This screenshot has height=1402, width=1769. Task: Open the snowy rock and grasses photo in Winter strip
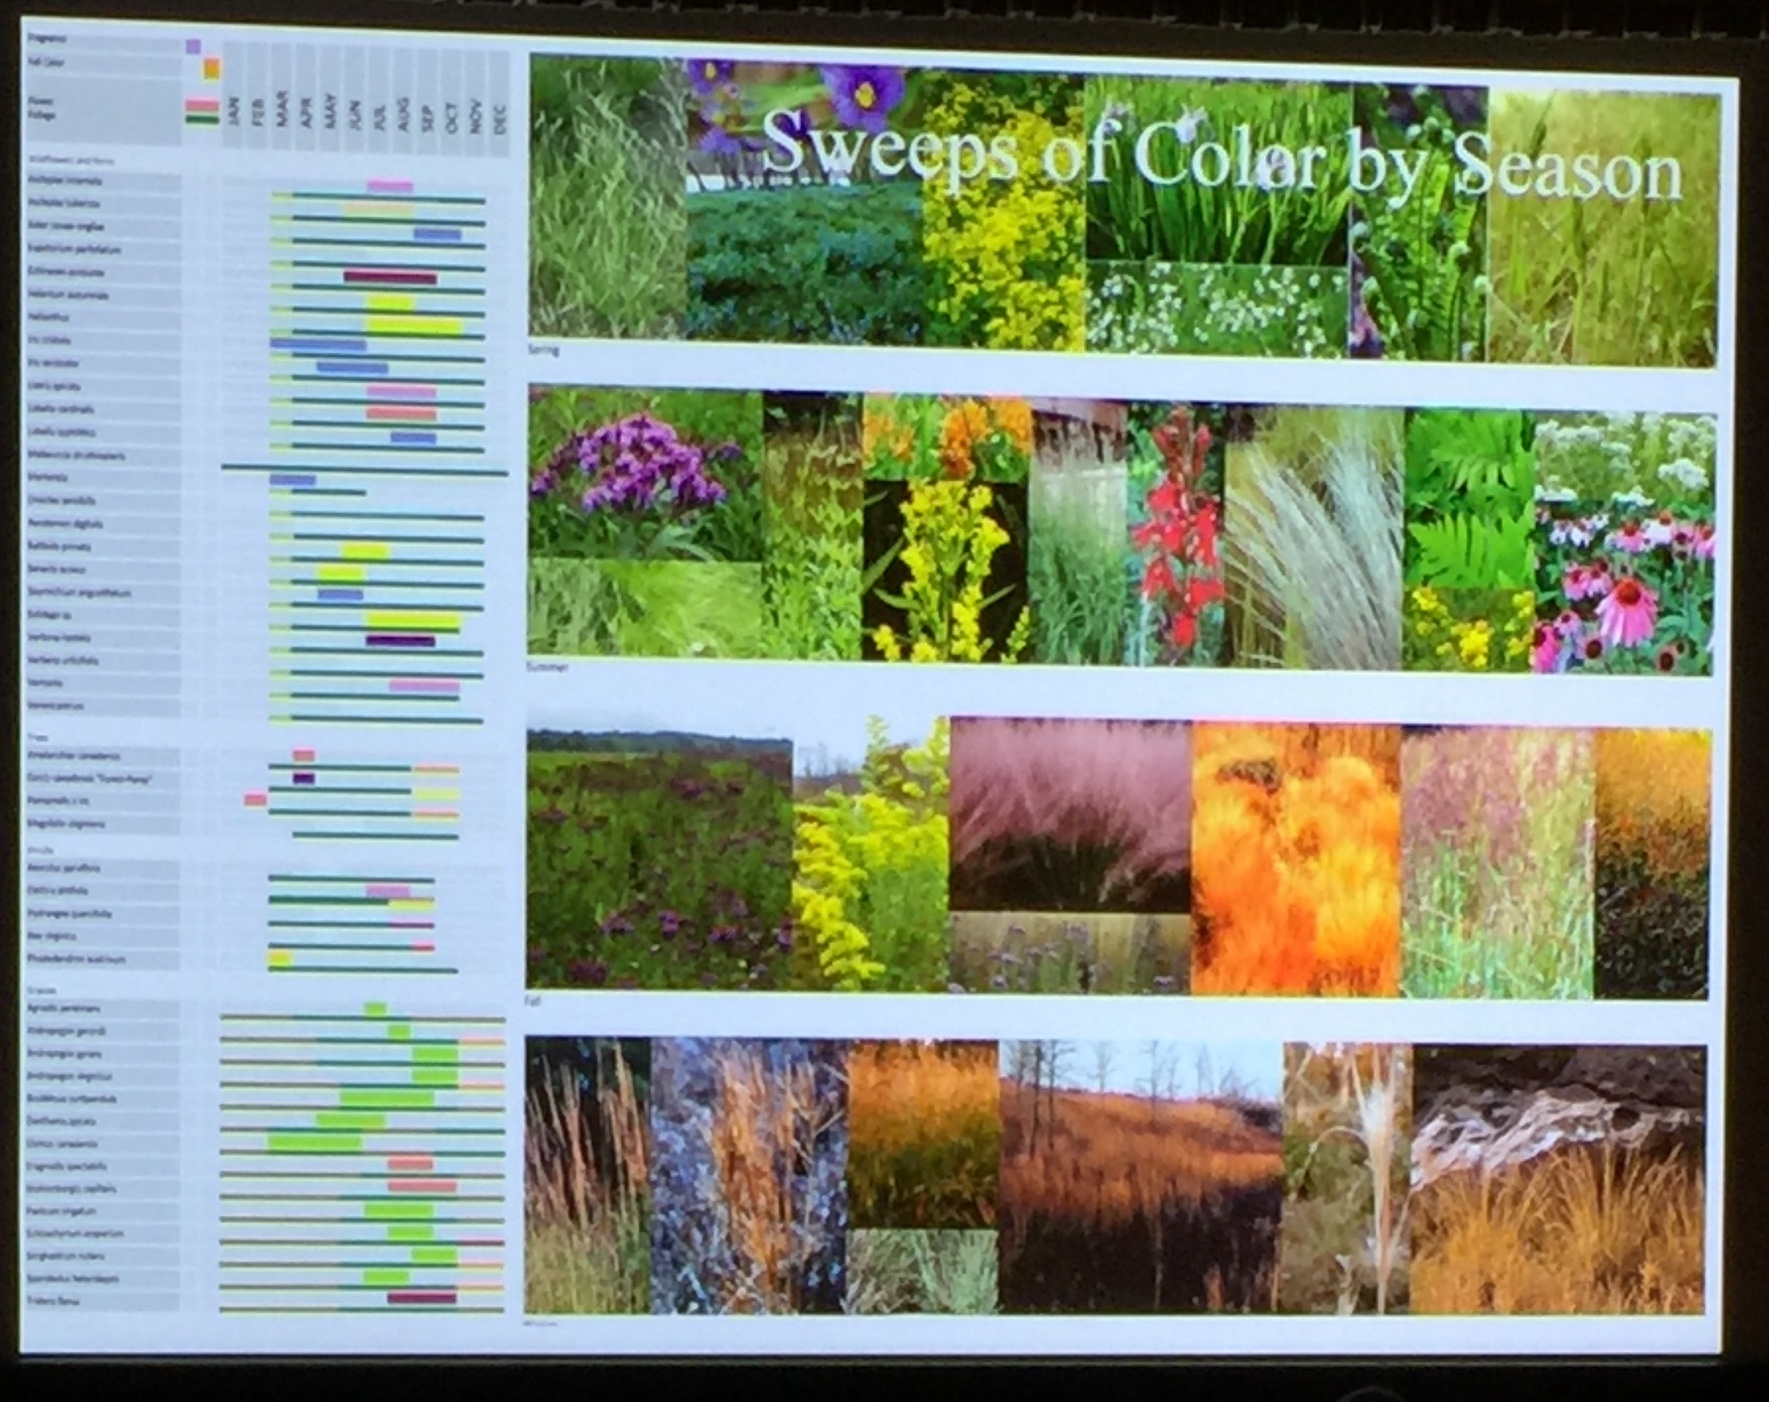[1560, 1179]
